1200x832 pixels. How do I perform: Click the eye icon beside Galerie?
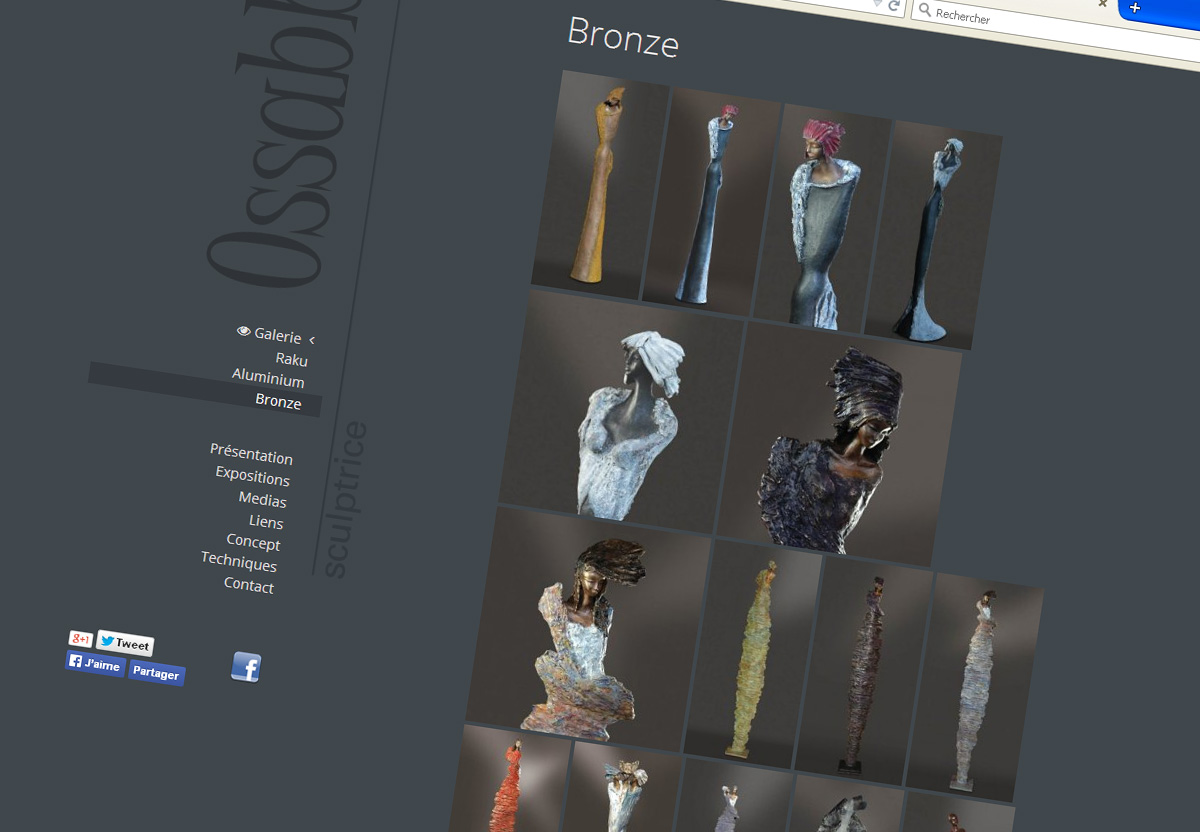point(243,332)
